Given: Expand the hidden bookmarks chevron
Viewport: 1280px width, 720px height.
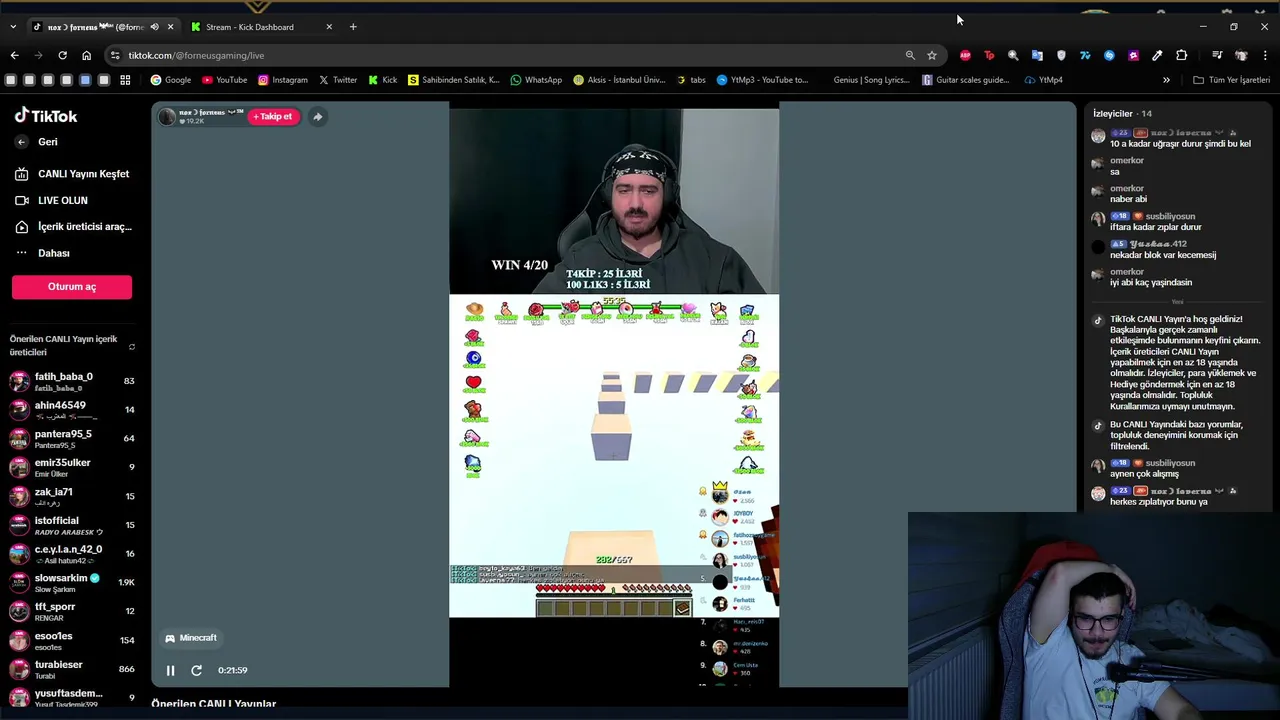Looking at the screenshot, I should 1166,80.
